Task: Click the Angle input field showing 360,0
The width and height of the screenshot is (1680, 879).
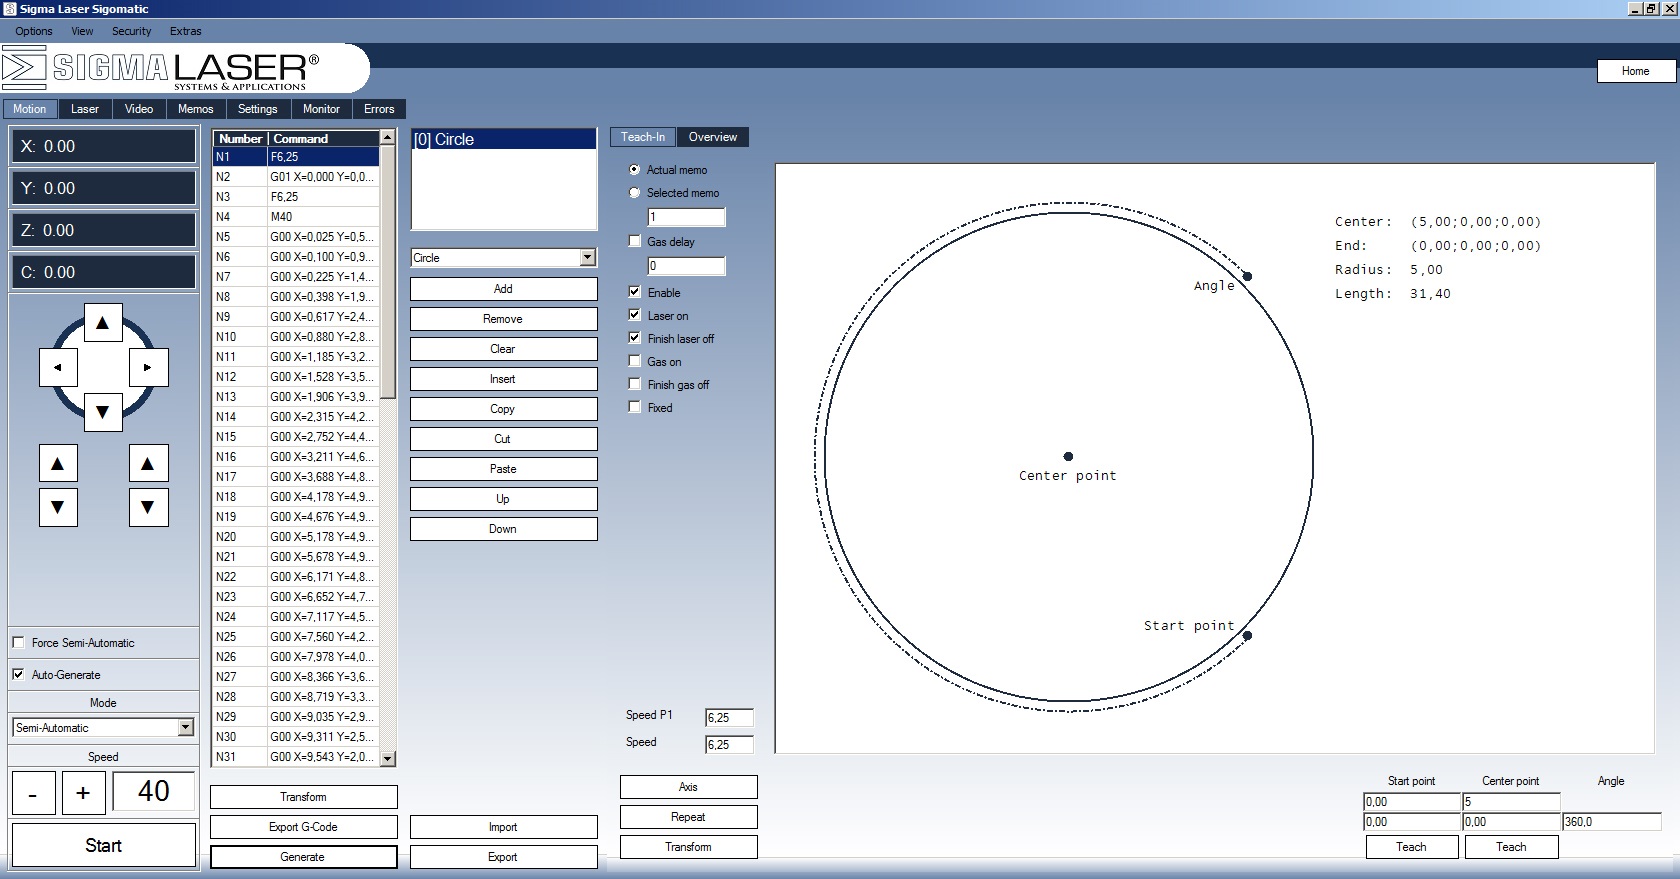Action: (x=1610, y=822)
